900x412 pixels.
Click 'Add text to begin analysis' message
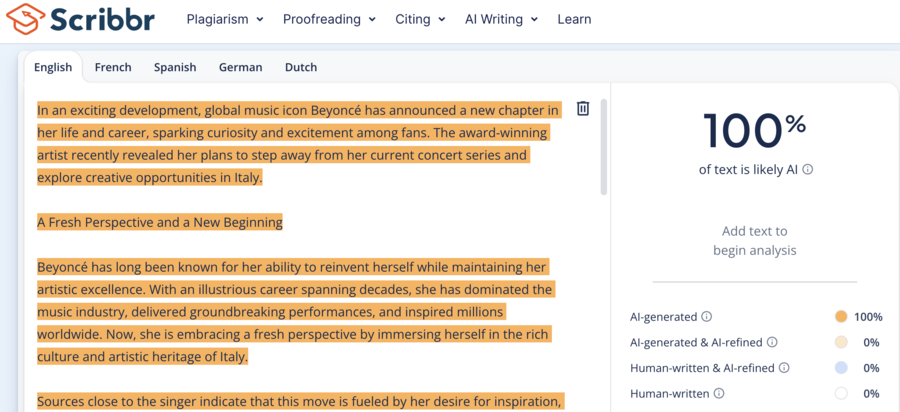coord(755,241)
